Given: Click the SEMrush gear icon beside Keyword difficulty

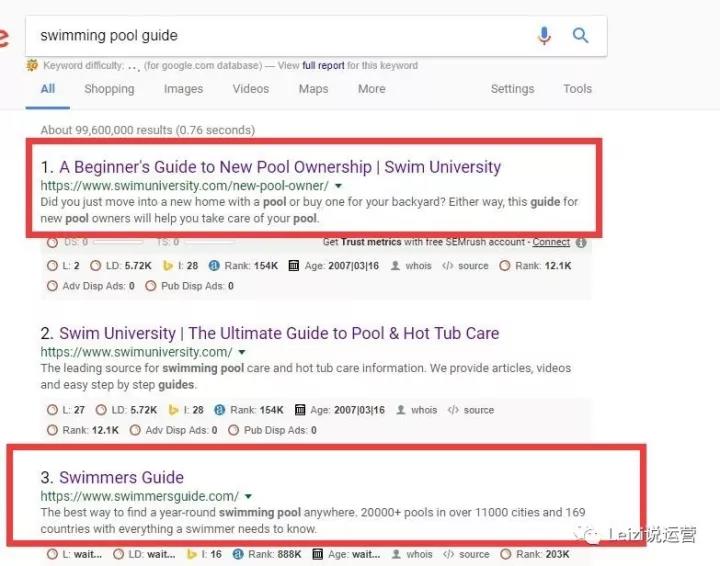Looking at the screenshot, I should click(x=32, y=65).
